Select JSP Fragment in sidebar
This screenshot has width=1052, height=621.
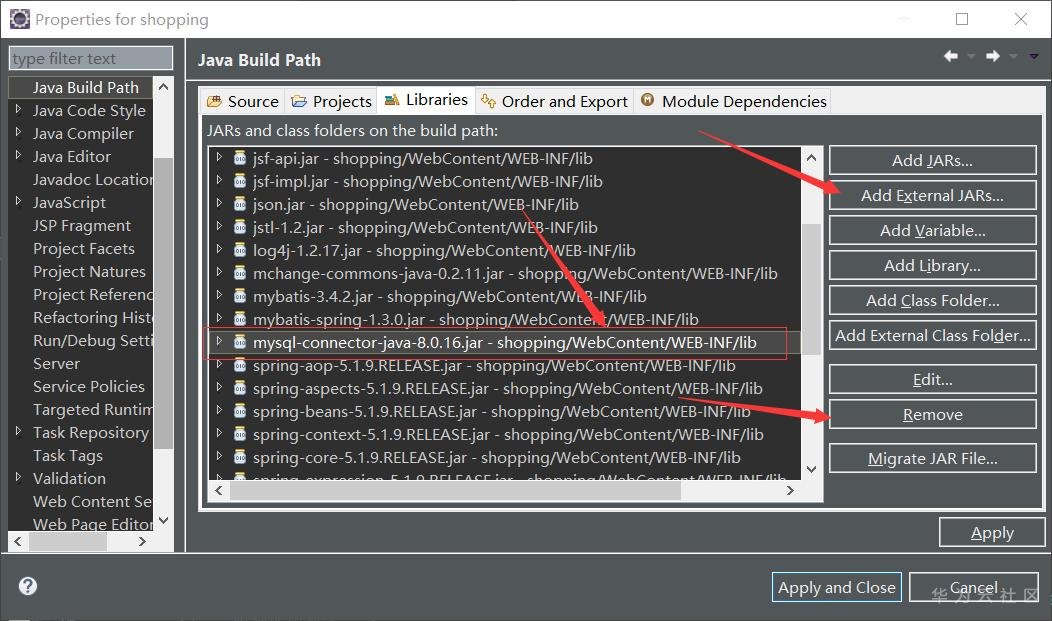click(82, 225)
